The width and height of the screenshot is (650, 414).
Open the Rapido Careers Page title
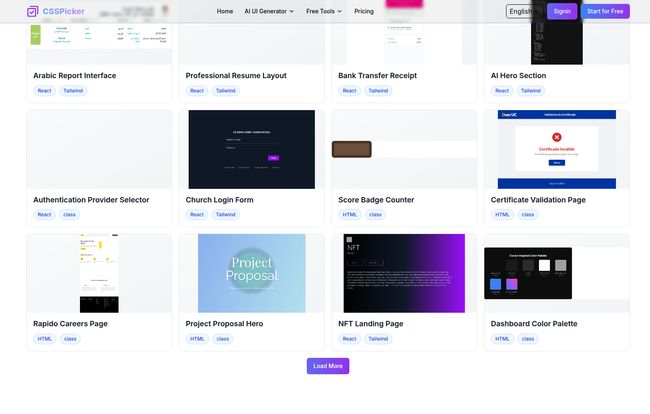pos(70,324)
